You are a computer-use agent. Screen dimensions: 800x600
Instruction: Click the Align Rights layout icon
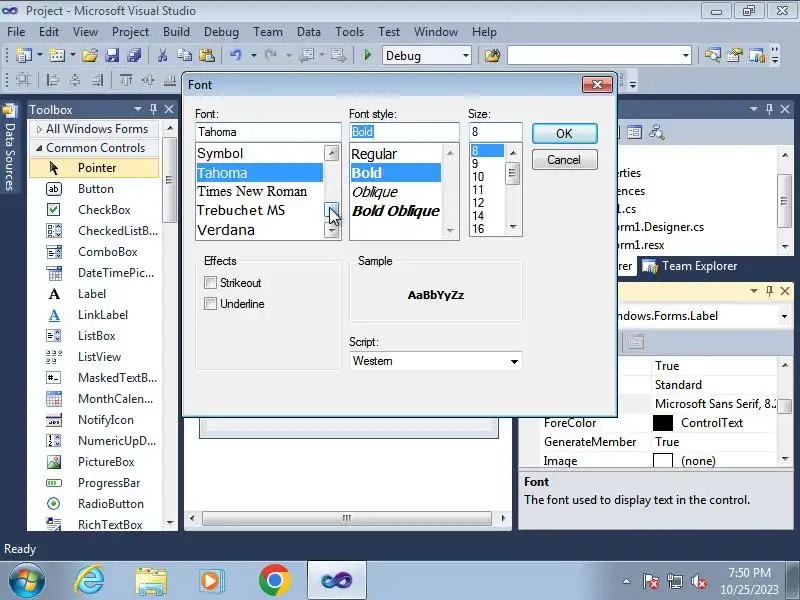pyautogui.click(x=97, y=80)
